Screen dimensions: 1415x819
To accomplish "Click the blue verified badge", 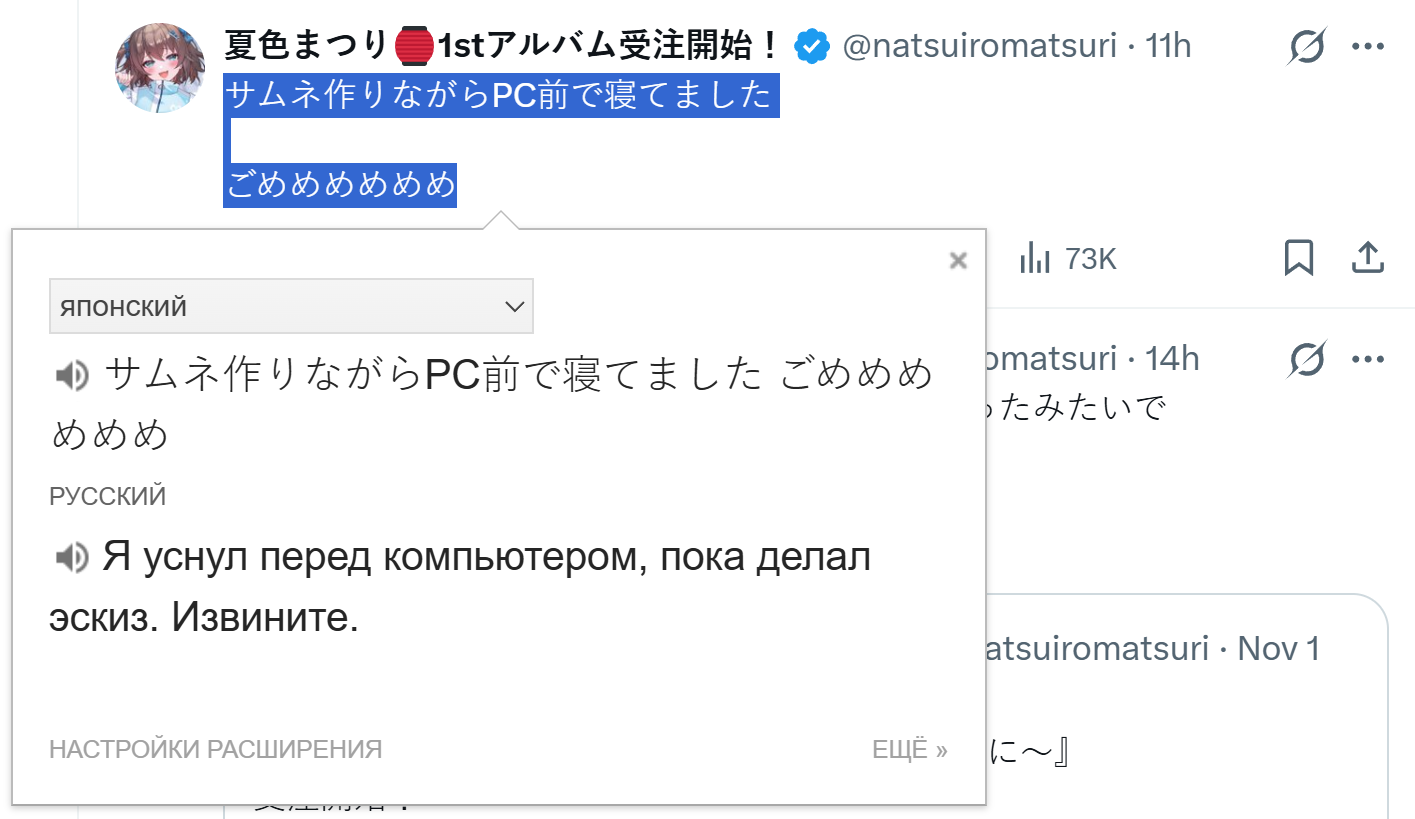I will click(811, 46).
